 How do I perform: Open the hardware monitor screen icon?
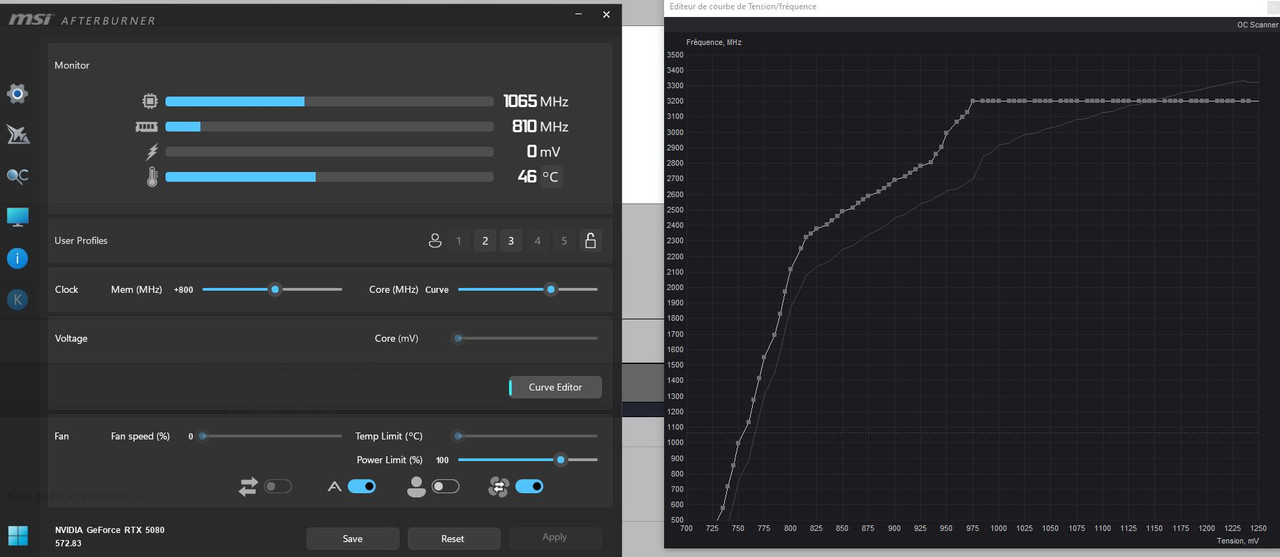17,217
